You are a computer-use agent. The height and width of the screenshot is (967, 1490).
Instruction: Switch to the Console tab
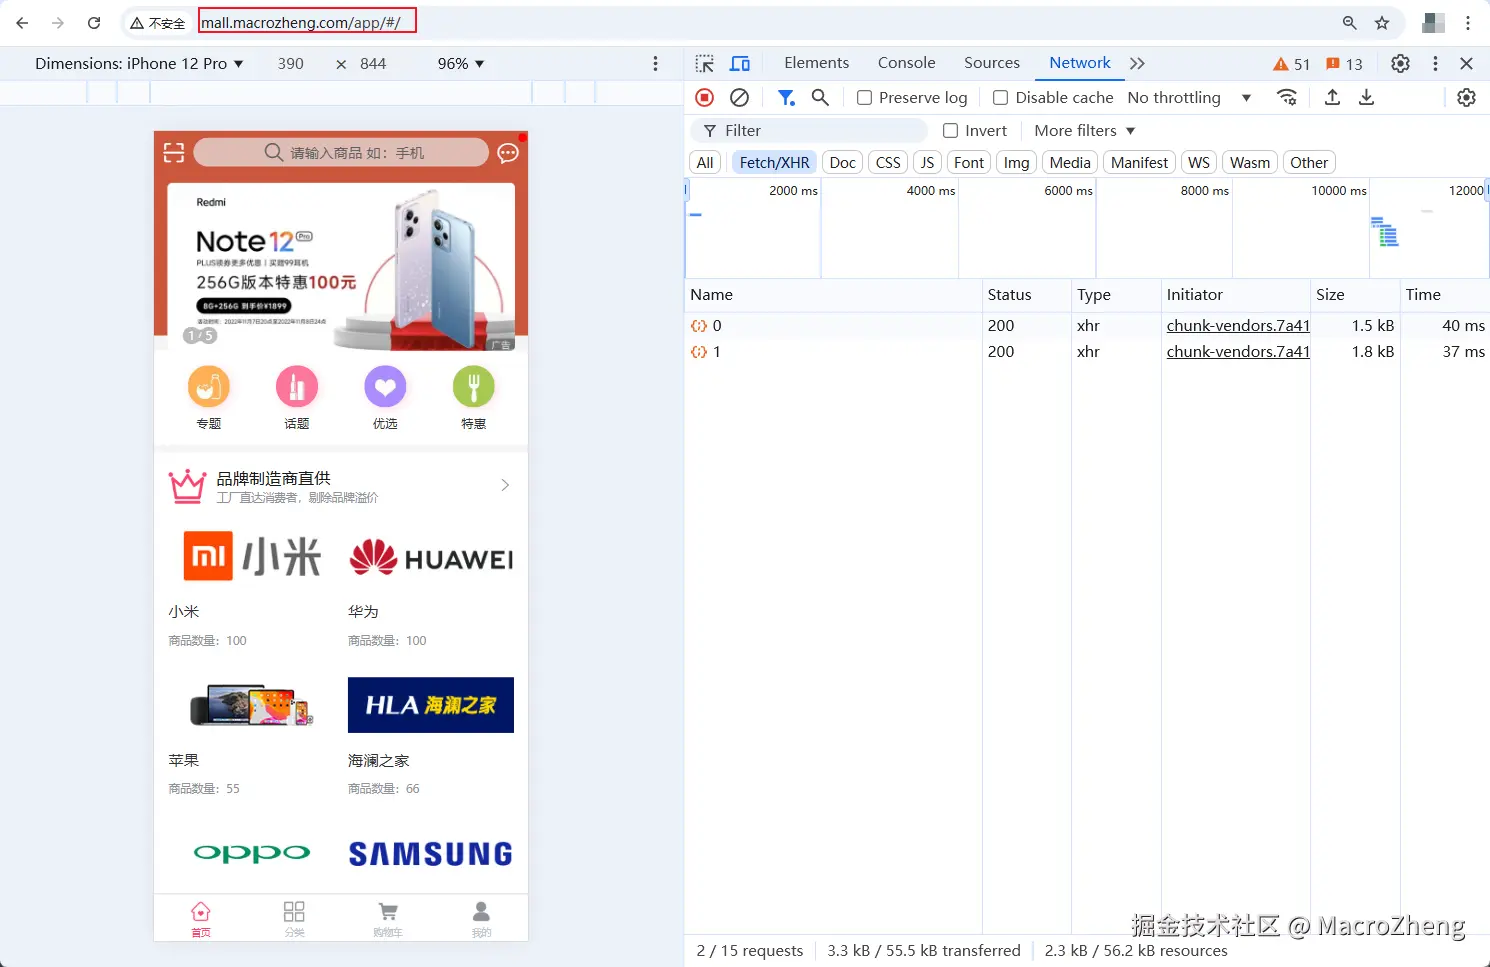click(x=906, y=62)
